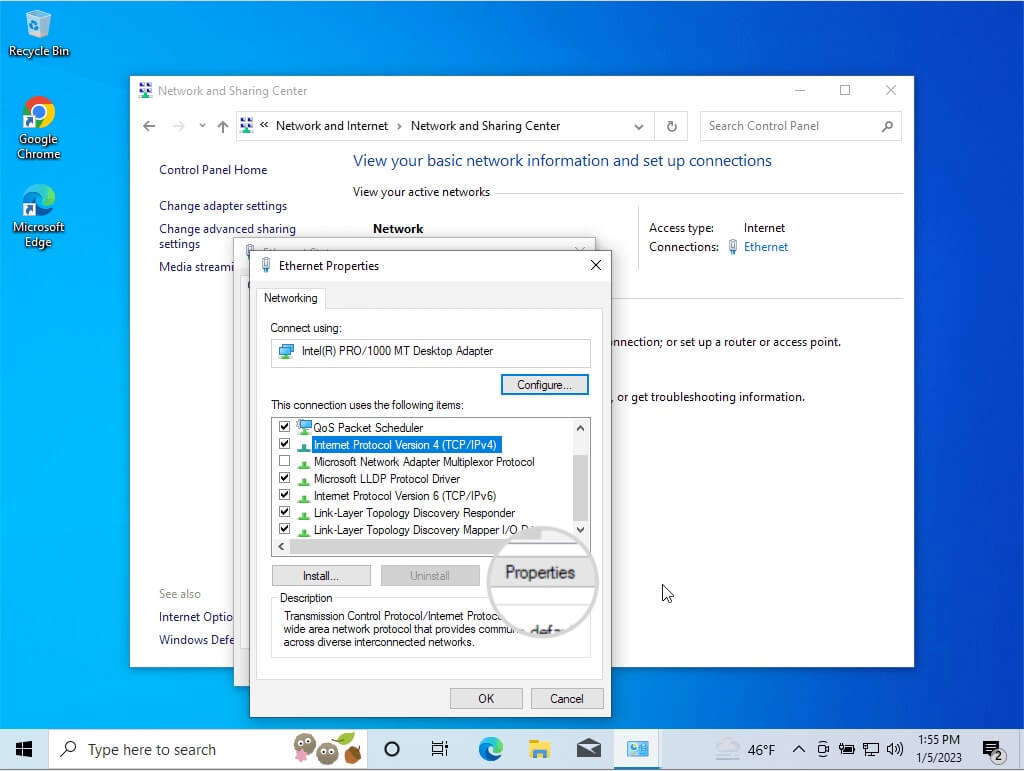Select Microsoft LLDP Protocol Driver item
Viewport: 1024px width, 771px height.
[x=387, y=479]
